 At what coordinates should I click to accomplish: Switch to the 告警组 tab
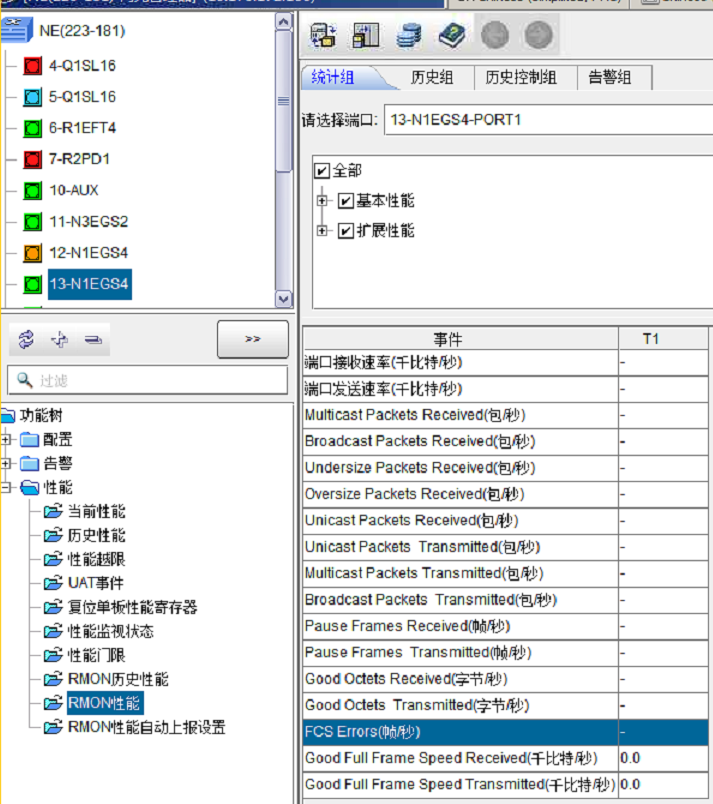610,77
